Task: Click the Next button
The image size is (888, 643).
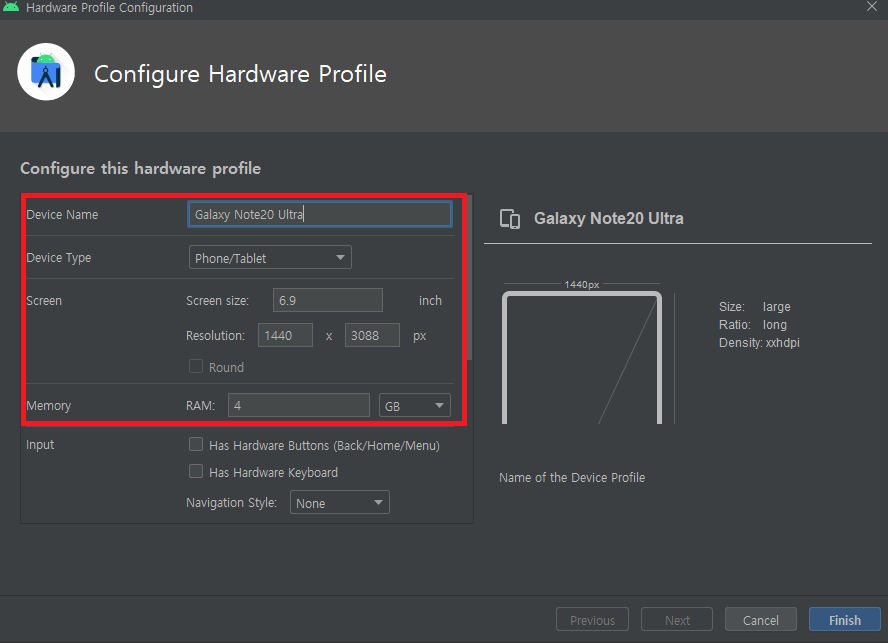Action: (x=677, y=620)
